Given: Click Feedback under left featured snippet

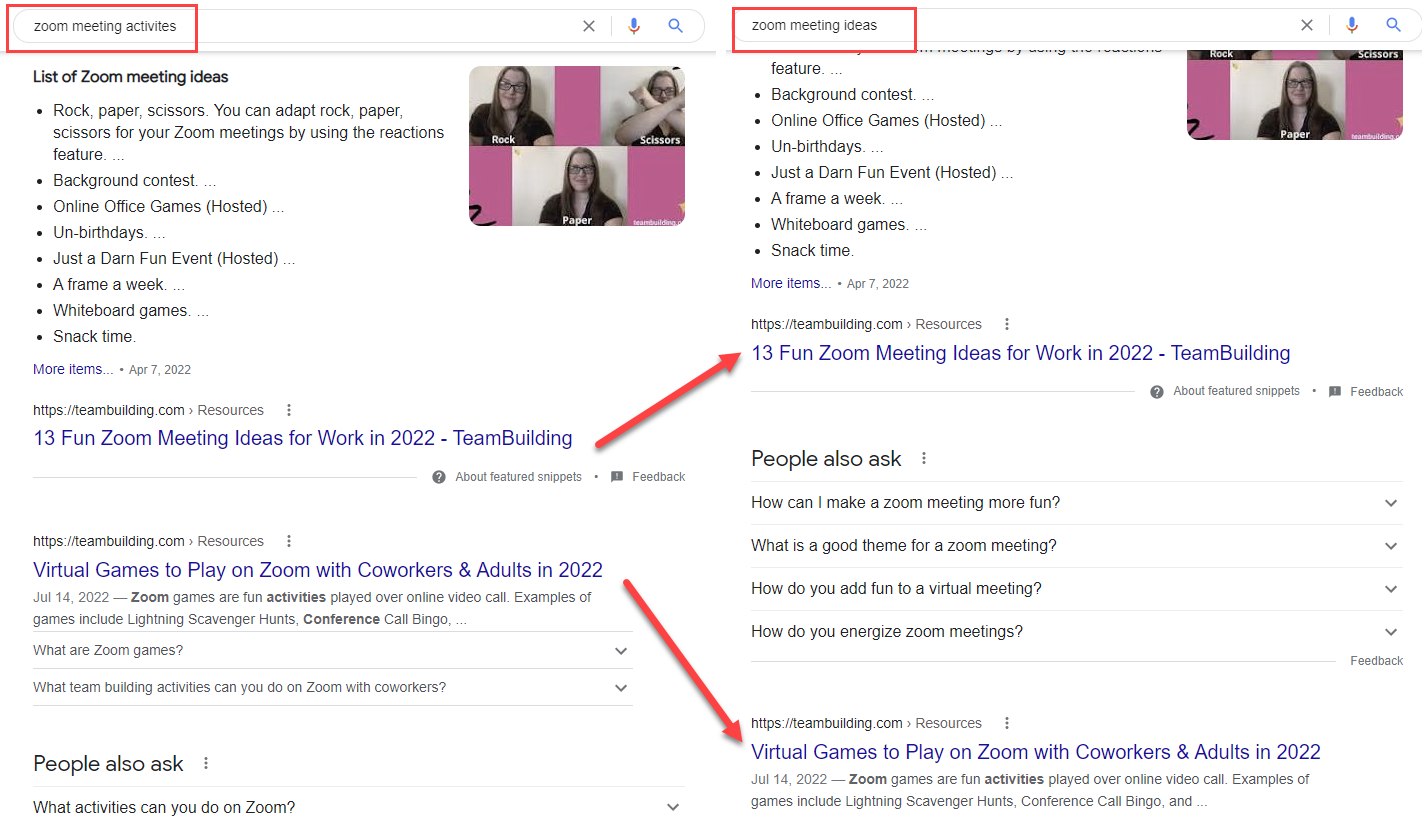Looking at the screenshot, I should coord(659,477).
